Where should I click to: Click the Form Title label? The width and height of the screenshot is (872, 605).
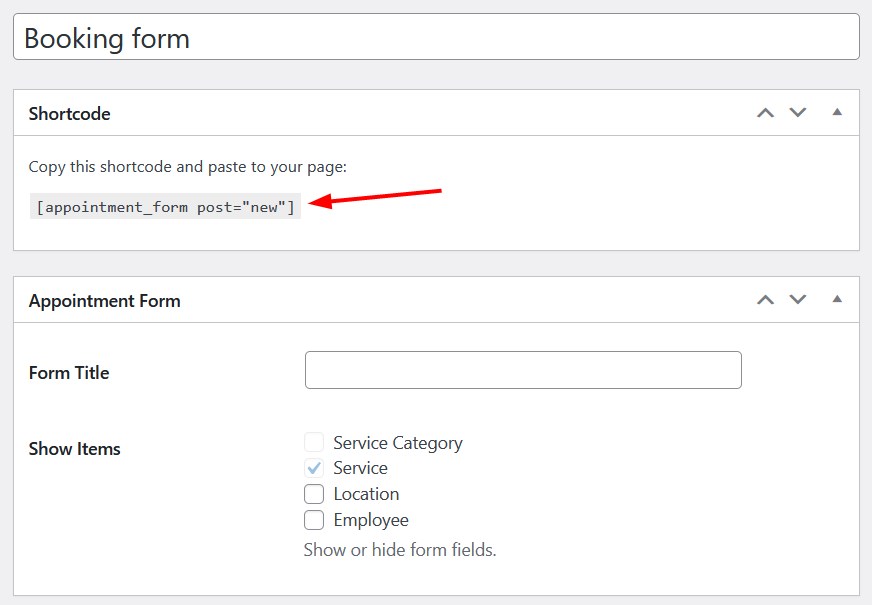[69, 373]
